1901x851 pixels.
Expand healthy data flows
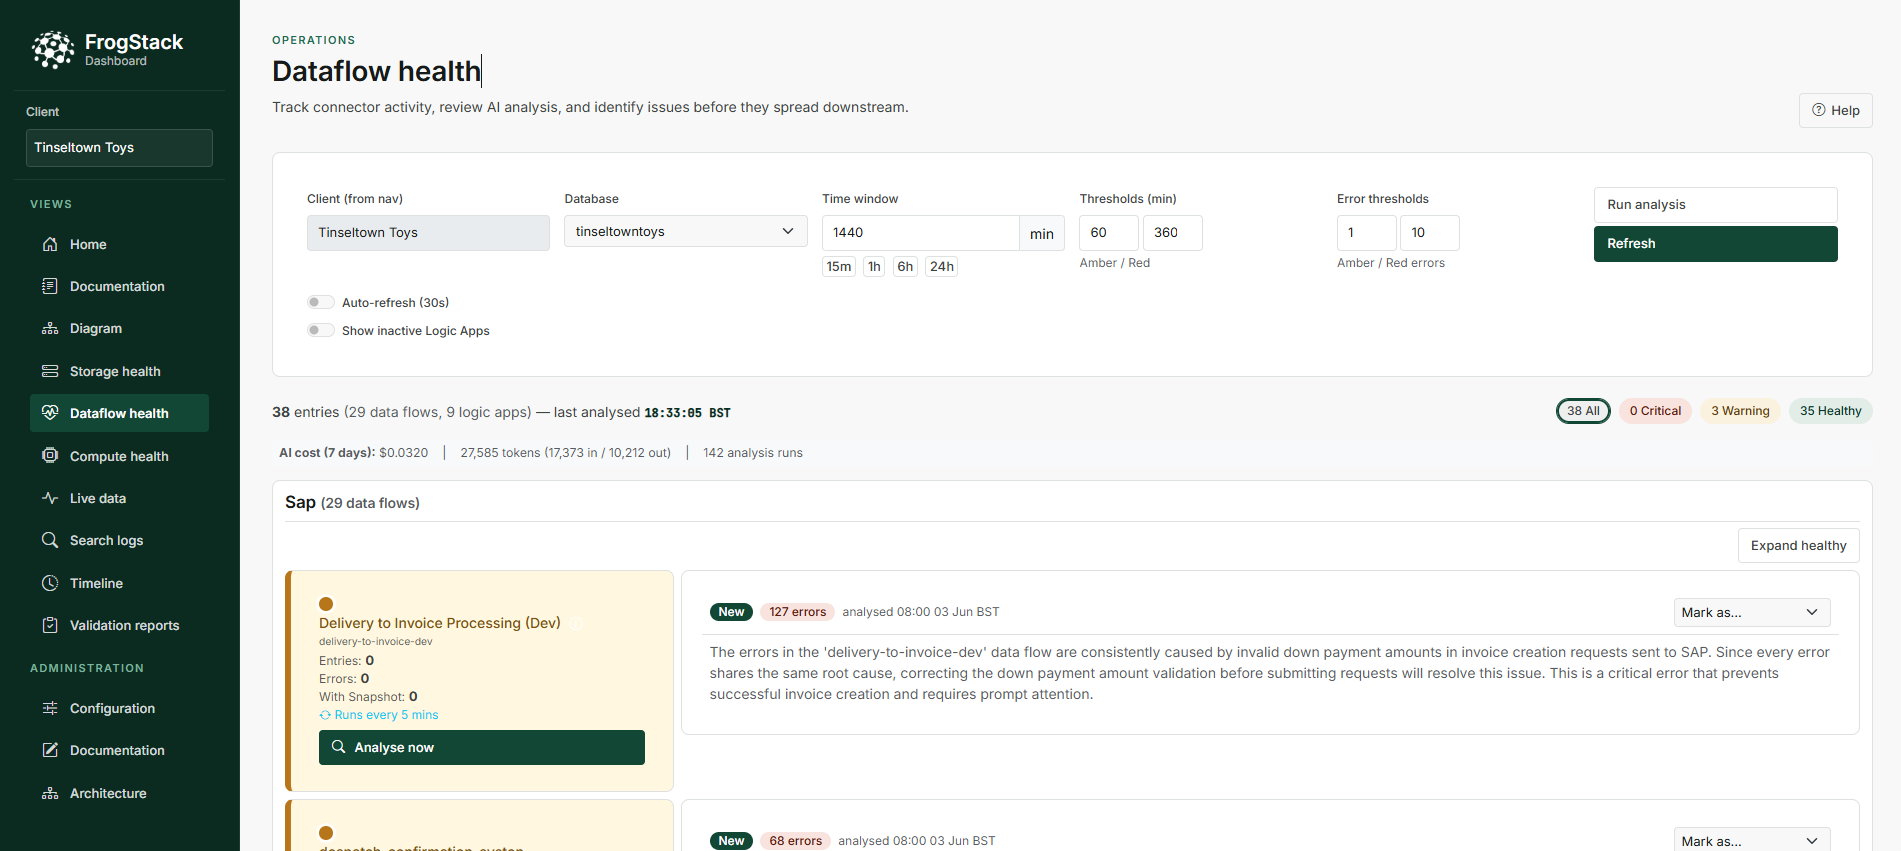click(x=1798, y=545)
